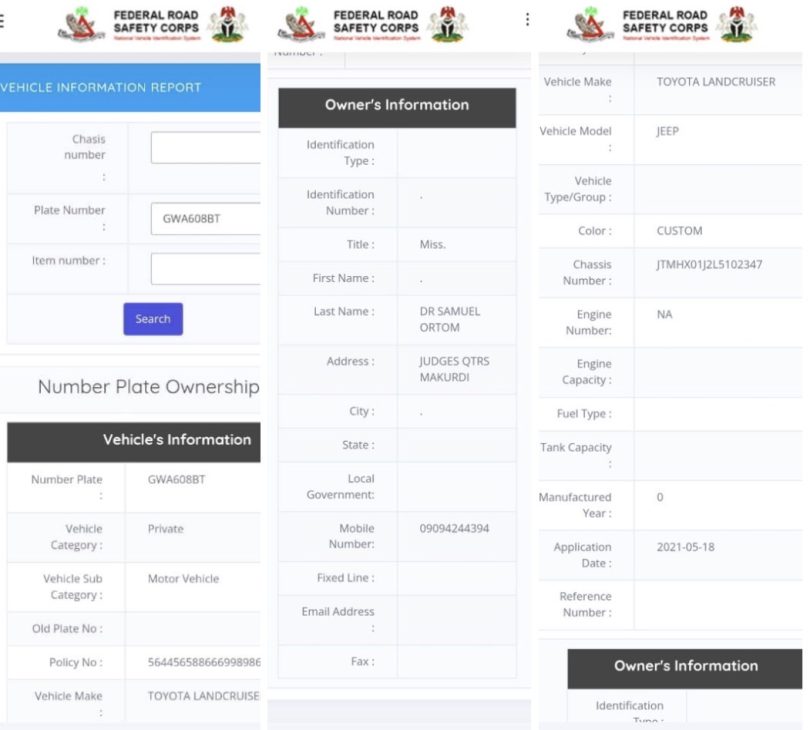The image size is (810, 730).
Task: Click the blue Search button
Action: pyautogui.click(x=153, y=319)
